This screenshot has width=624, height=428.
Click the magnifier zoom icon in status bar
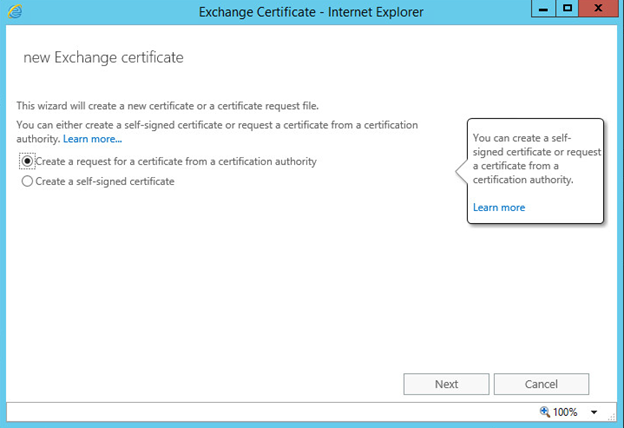(x=544, y=411)
